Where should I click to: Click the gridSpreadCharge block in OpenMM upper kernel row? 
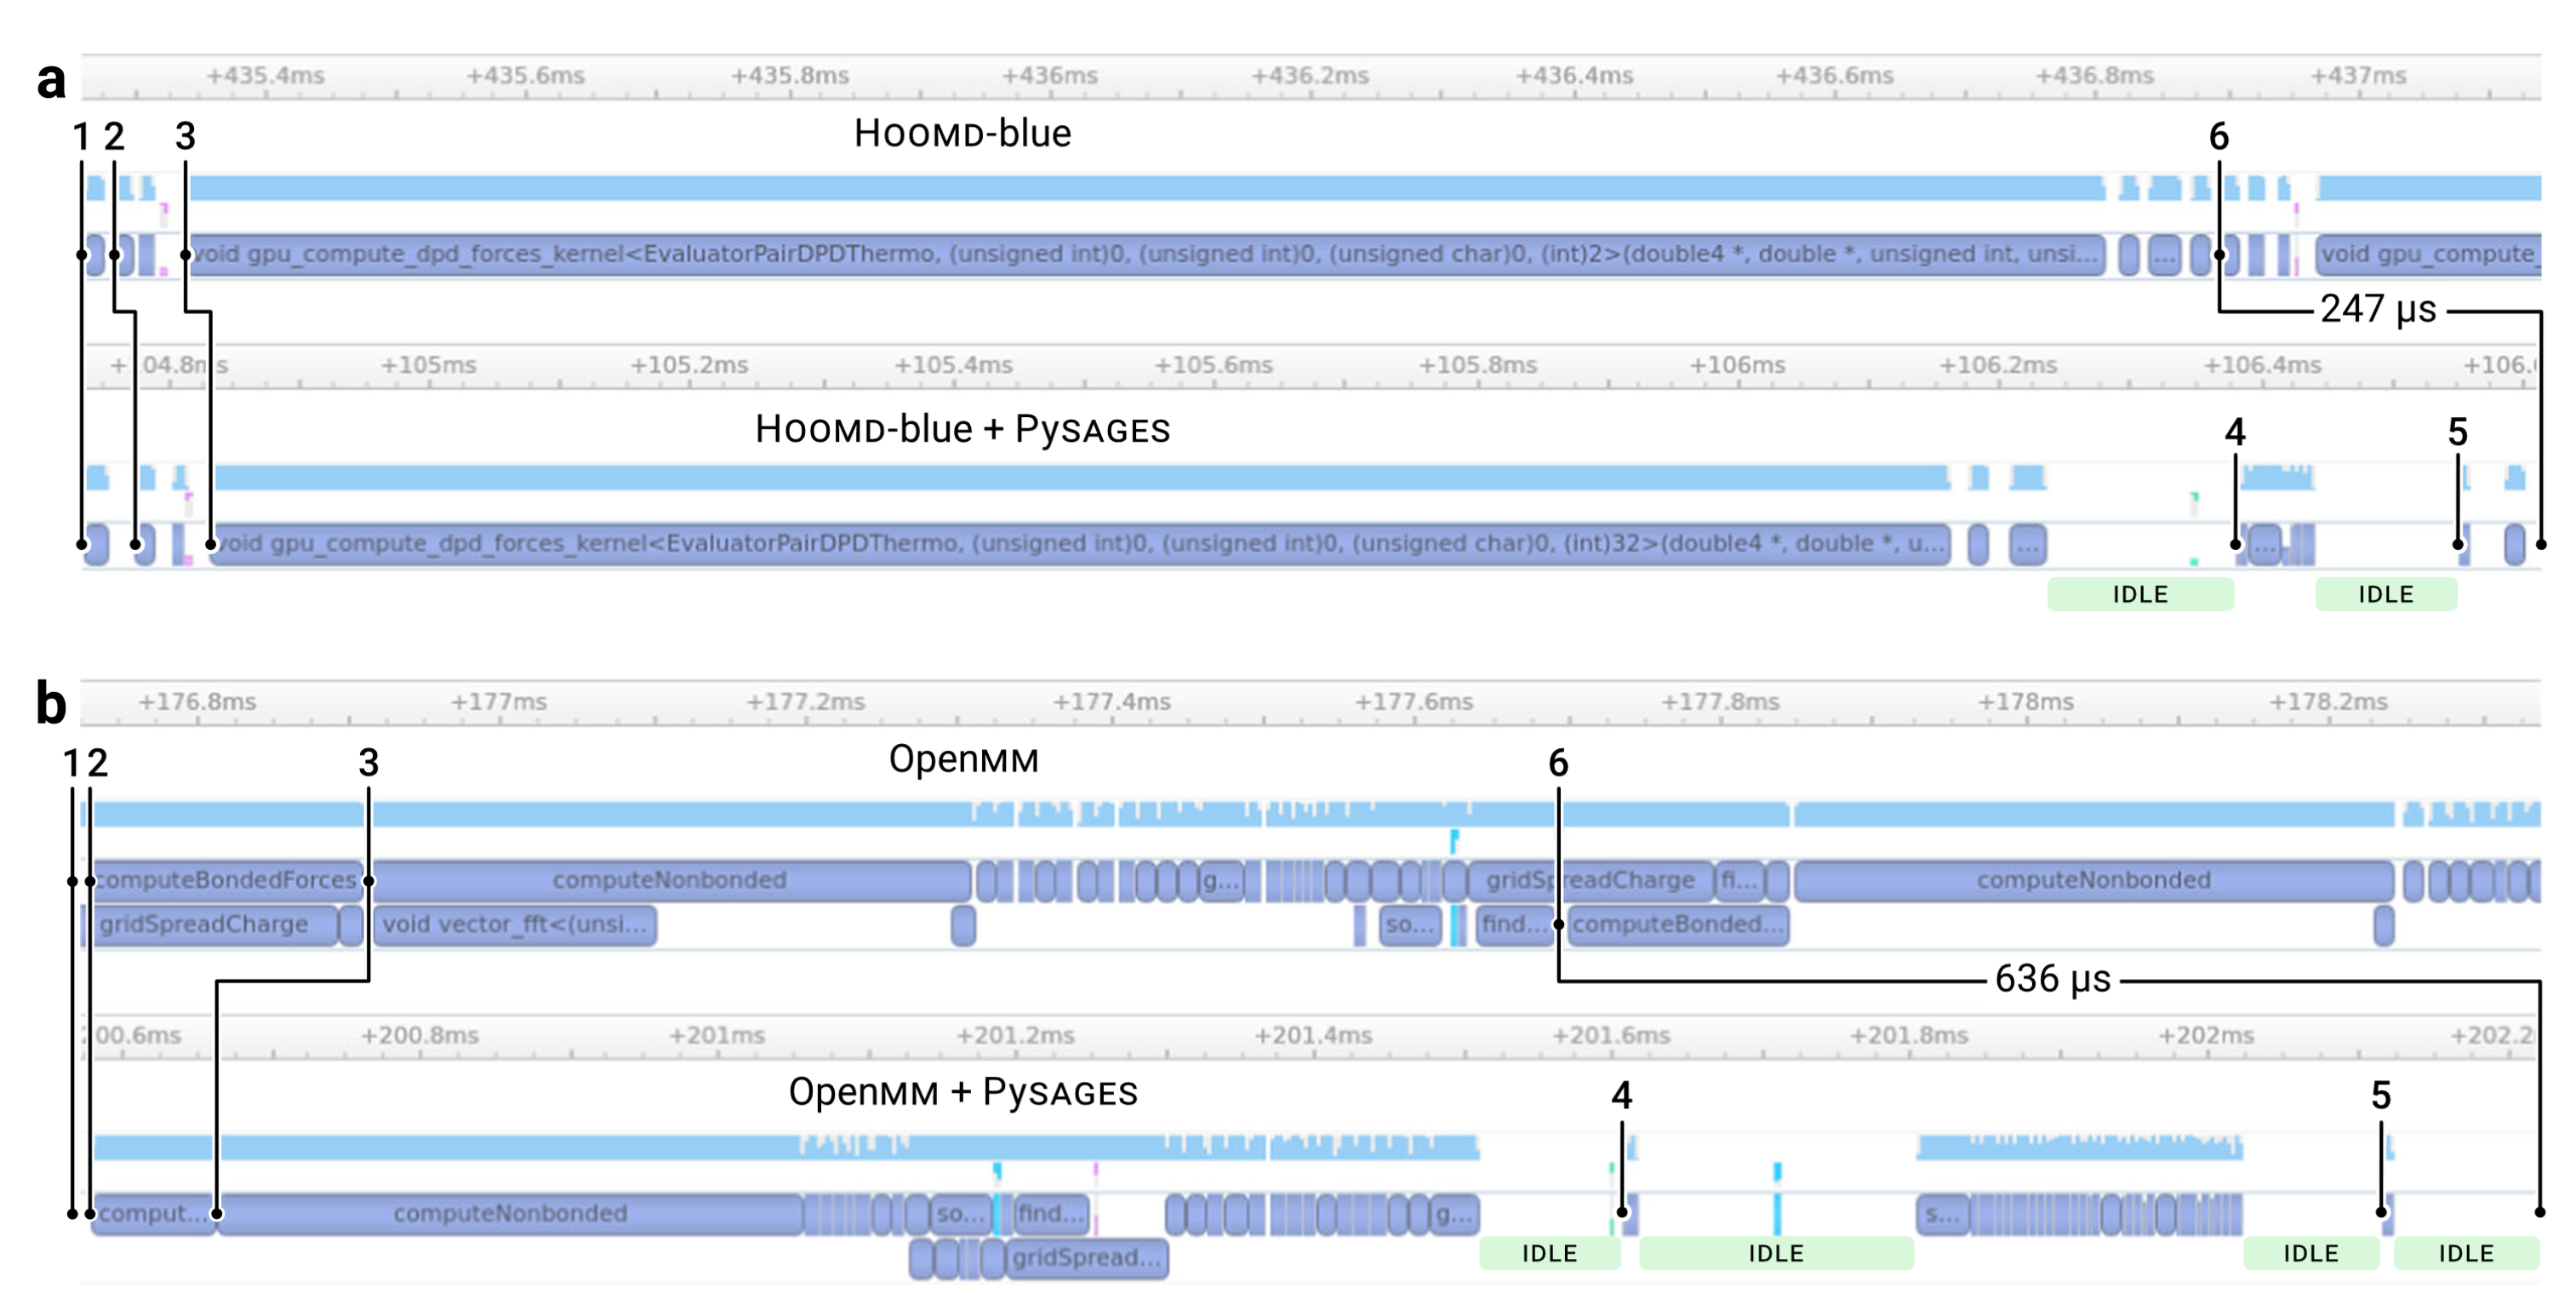(x=1590, y=880)
